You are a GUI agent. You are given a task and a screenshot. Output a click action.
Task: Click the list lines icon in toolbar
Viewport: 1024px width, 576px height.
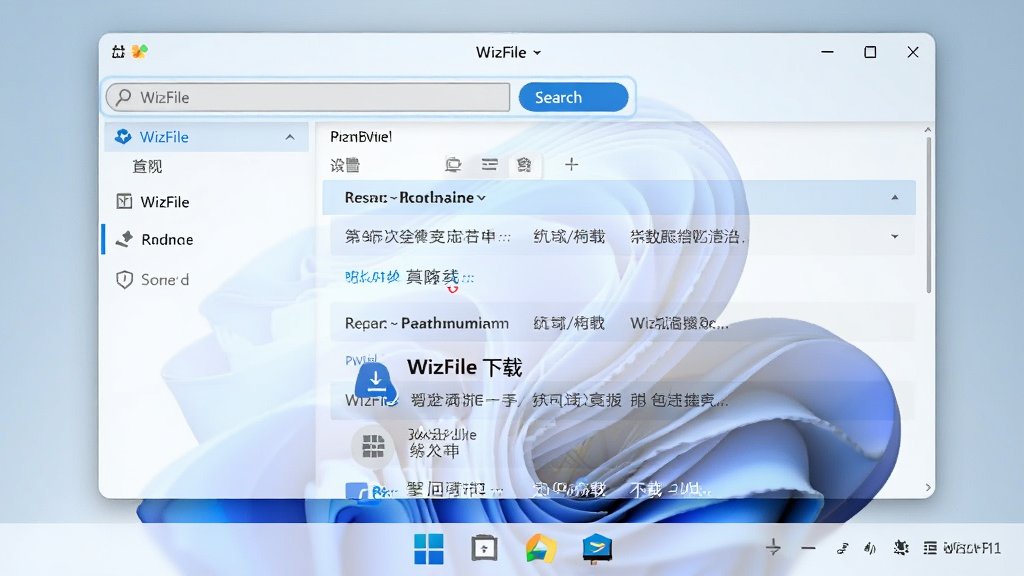[489, 164]
